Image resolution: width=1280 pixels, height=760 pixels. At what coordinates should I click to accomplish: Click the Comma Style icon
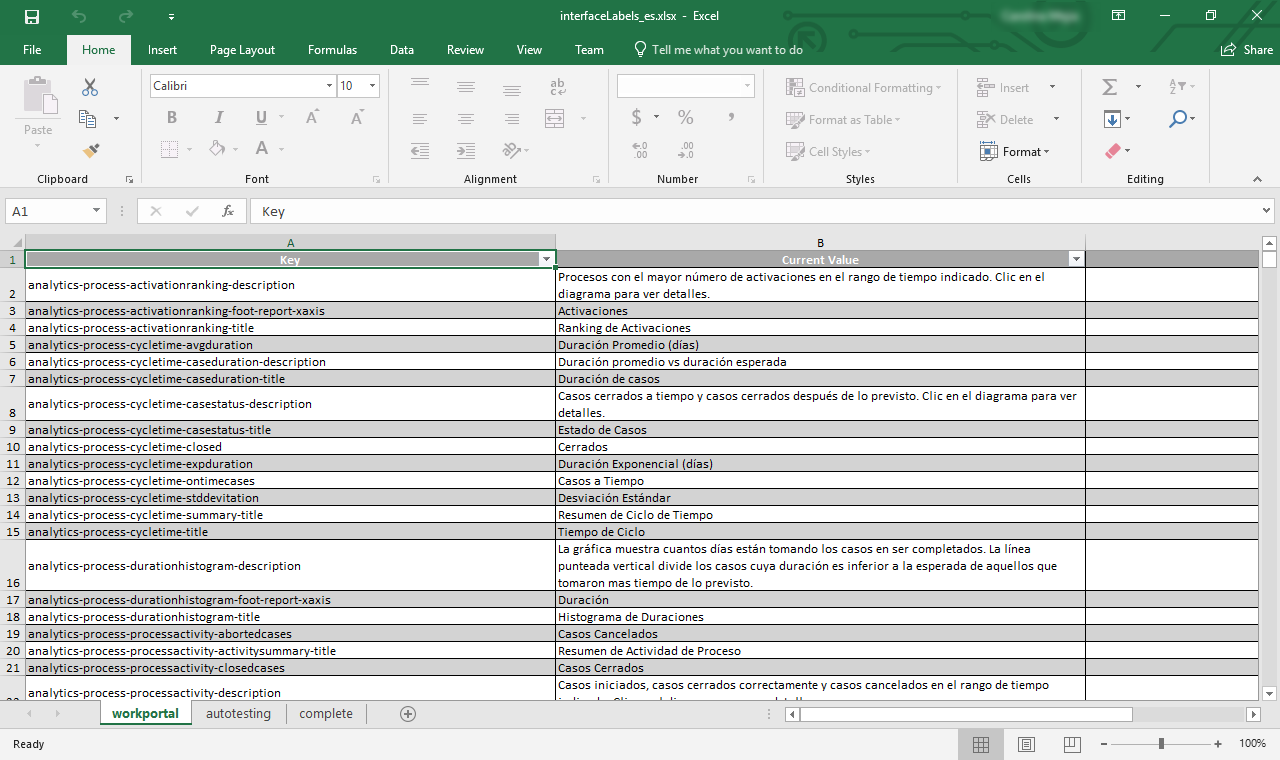[x=731, y=118]
